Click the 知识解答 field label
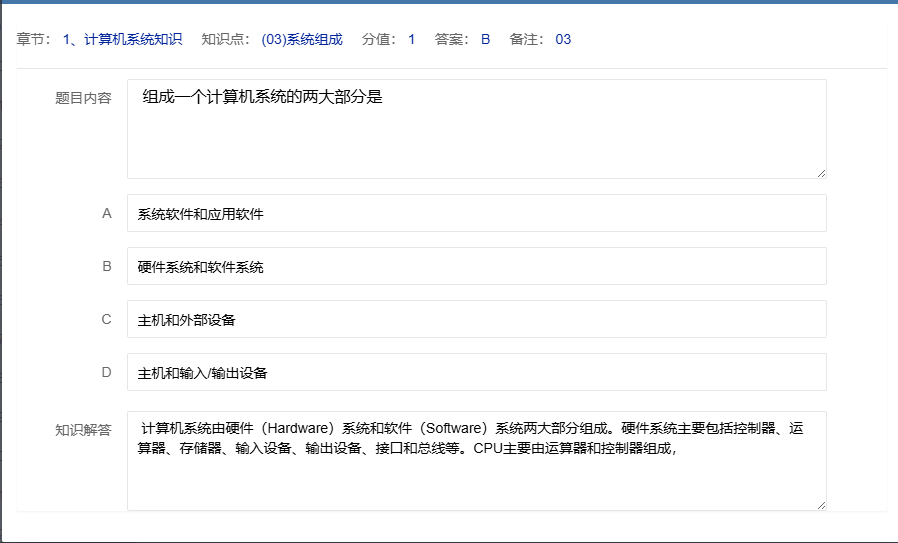 [x=83, y=430]
